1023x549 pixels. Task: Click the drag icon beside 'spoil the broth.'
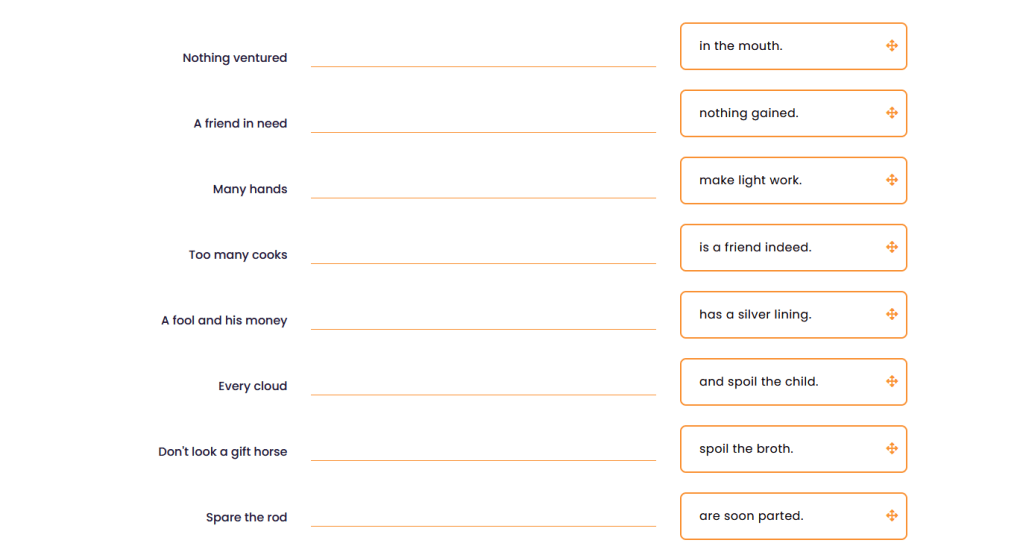pyautogui.click(x=891, y=448)
